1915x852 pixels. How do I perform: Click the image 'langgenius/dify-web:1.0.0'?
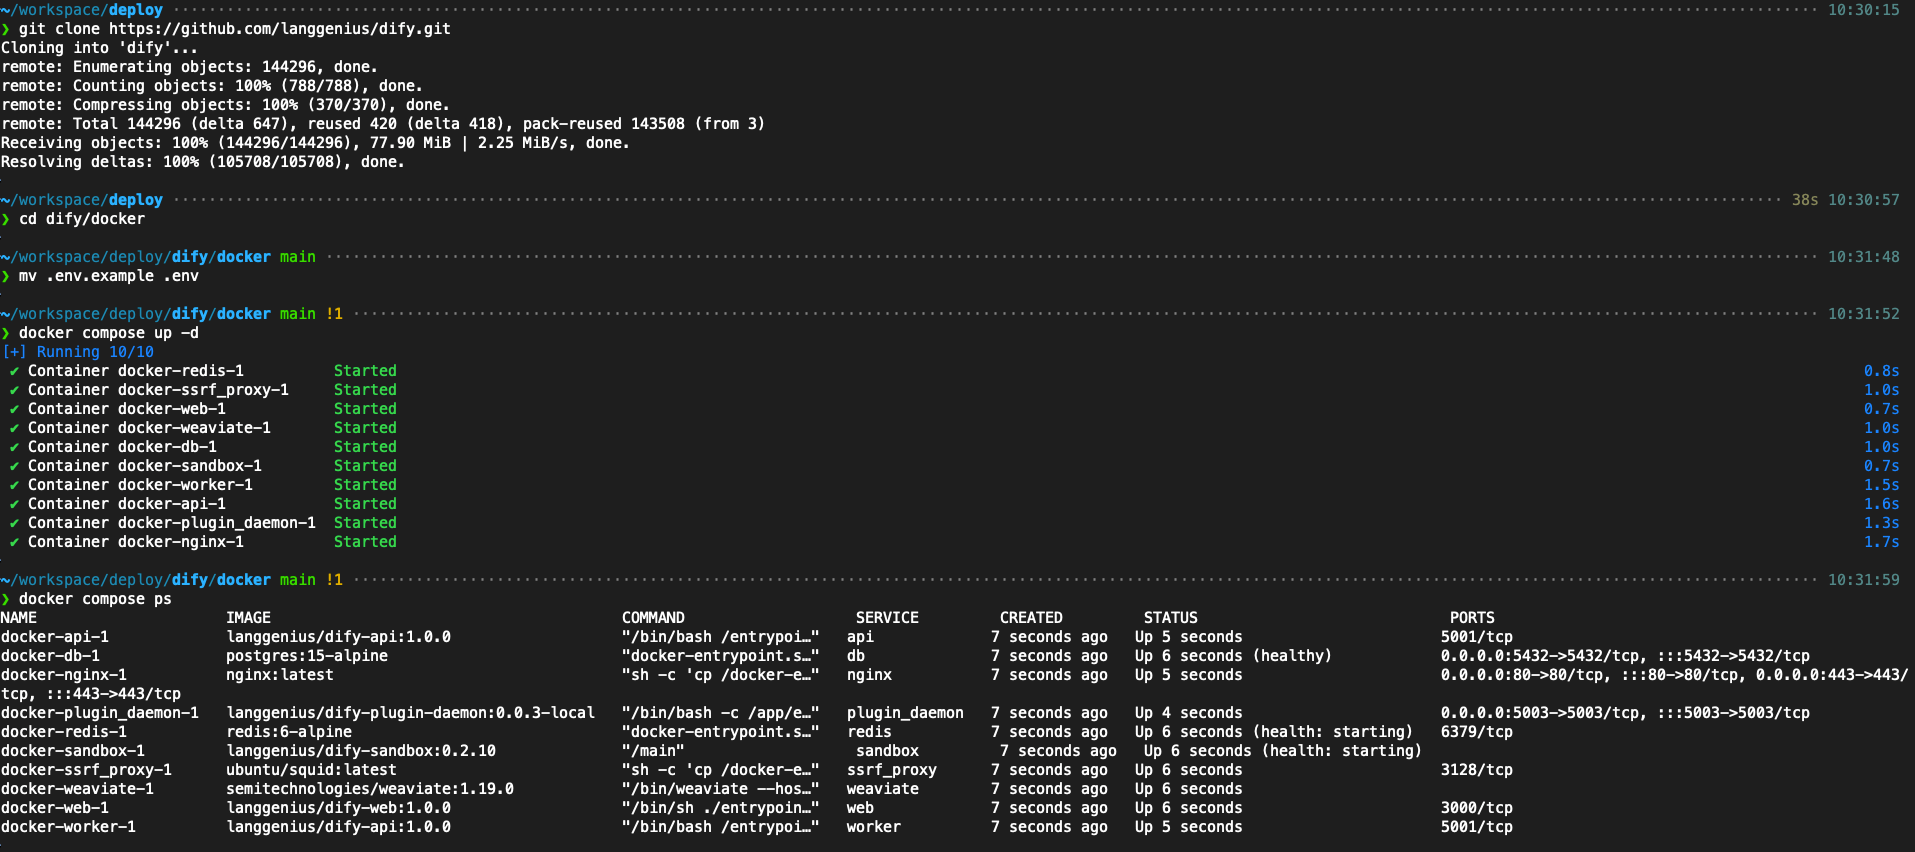click(338, 808)
